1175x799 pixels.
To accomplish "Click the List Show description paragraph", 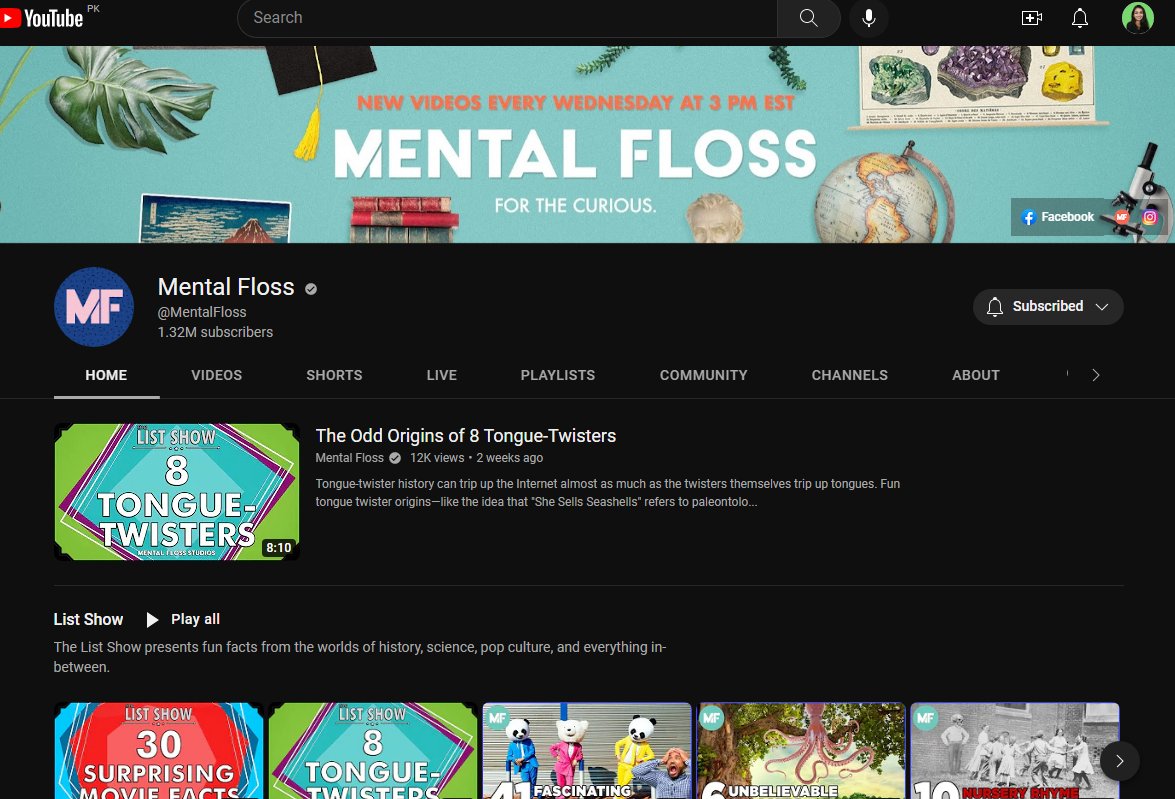I will click(360, 657).
